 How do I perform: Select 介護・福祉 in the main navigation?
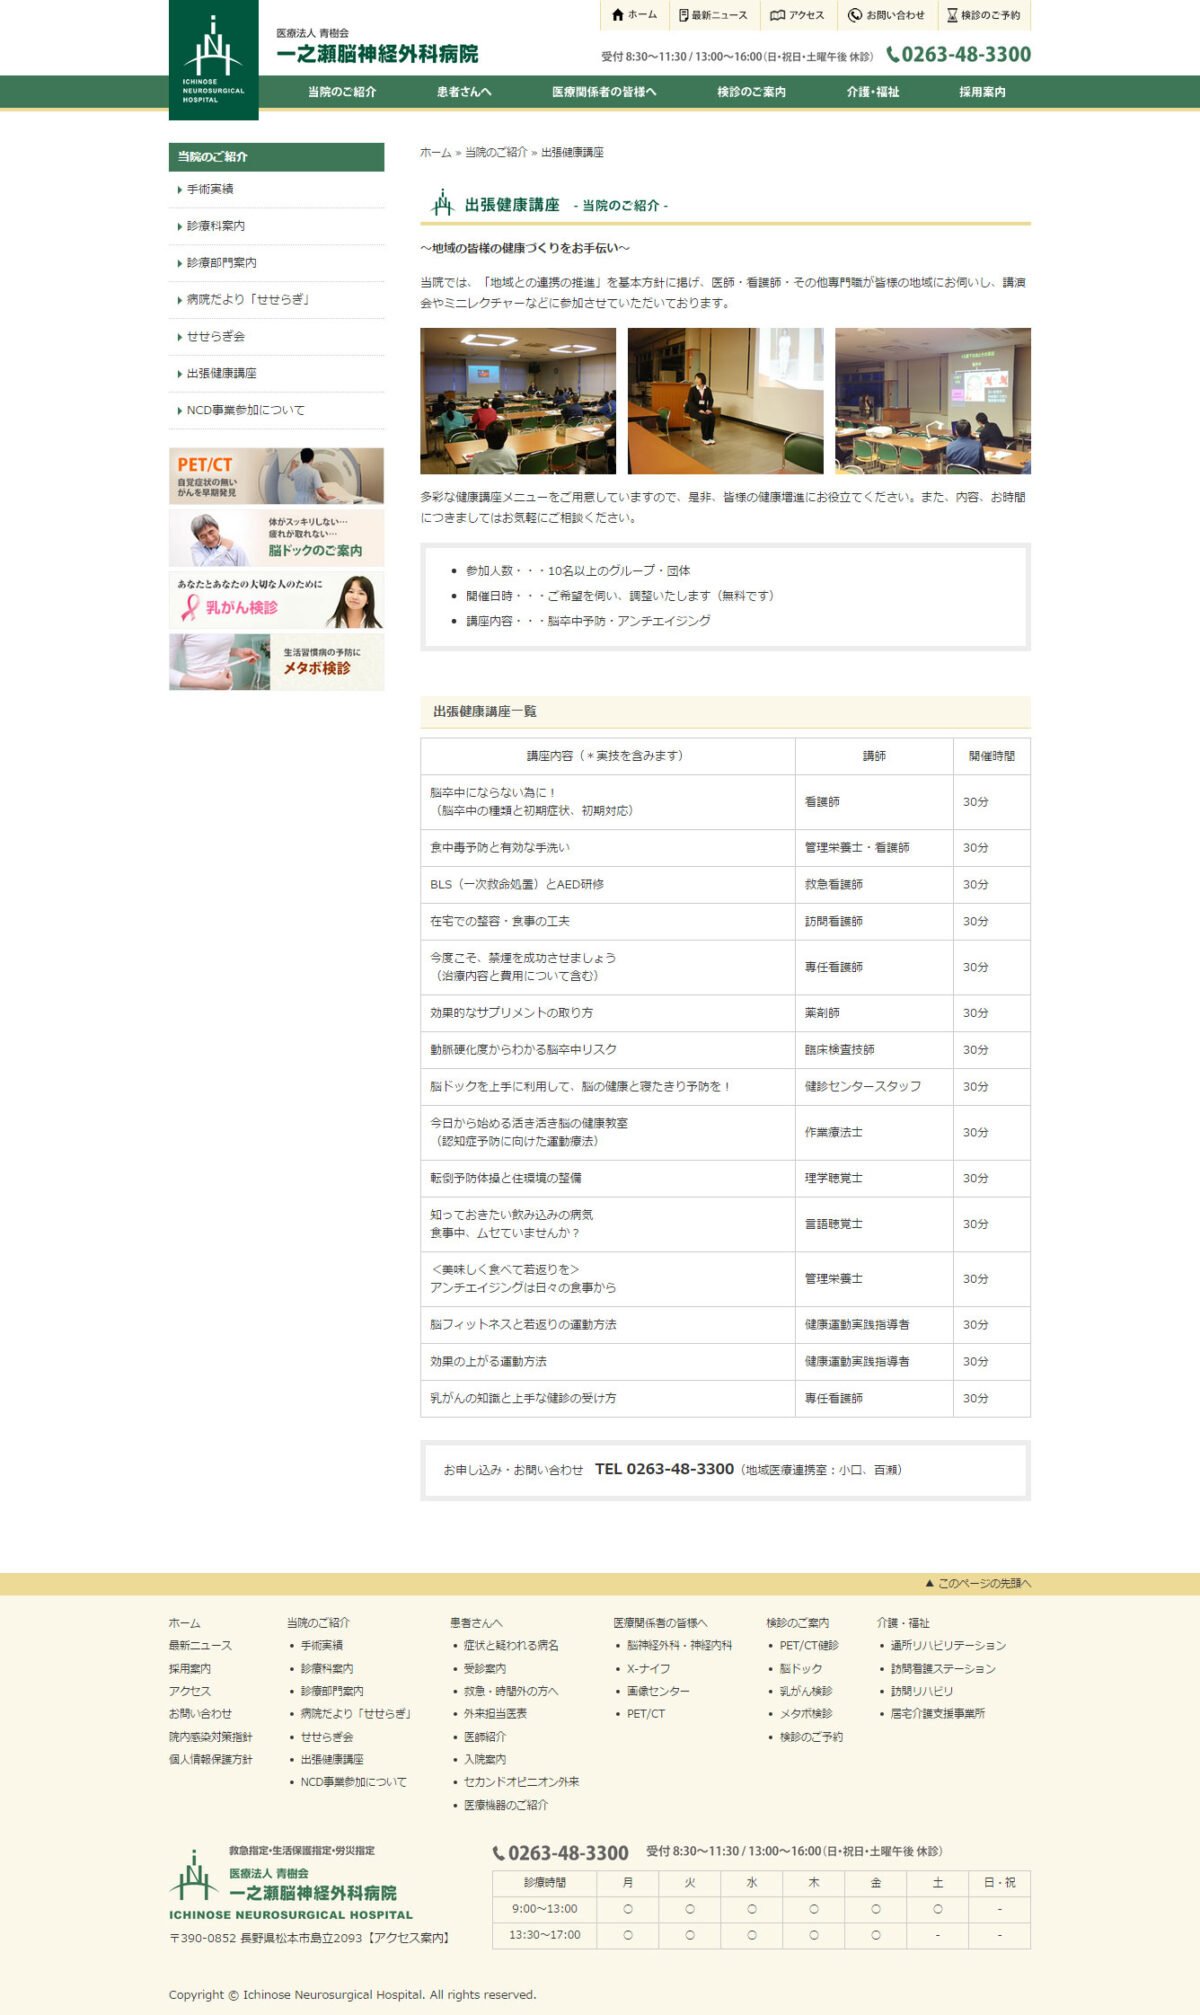[872, 92]
